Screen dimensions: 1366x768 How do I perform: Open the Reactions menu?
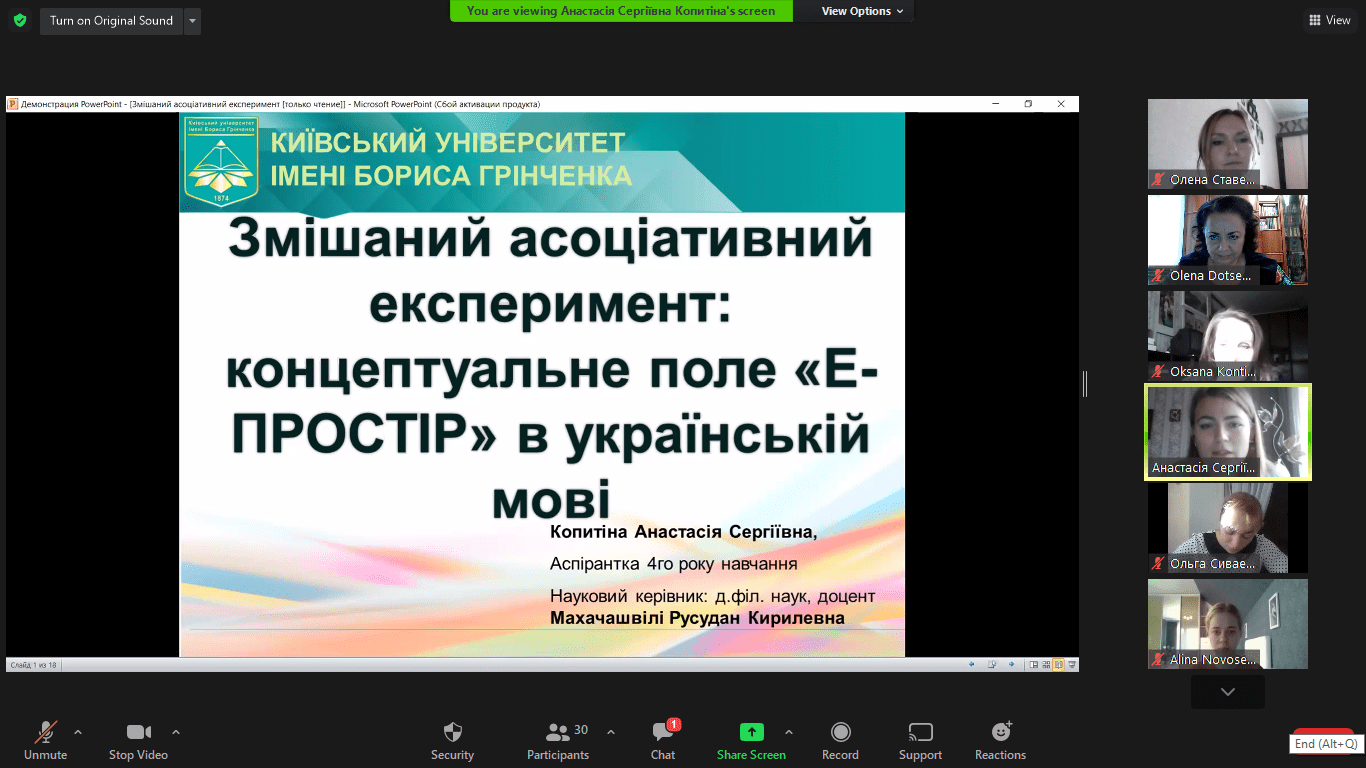tap(1000, 740)
